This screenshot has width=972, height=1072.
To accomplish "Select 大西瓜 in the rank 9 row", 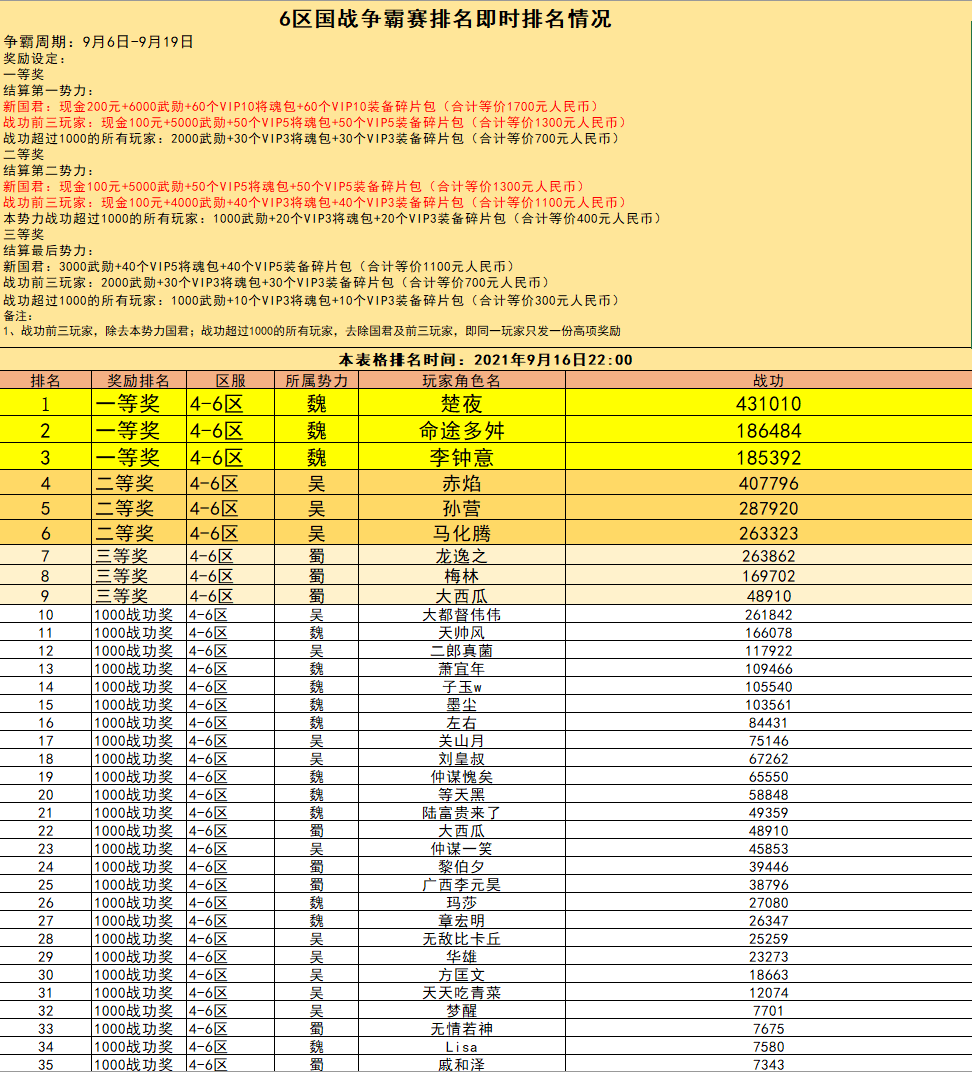I will click(x=461, y=595).
